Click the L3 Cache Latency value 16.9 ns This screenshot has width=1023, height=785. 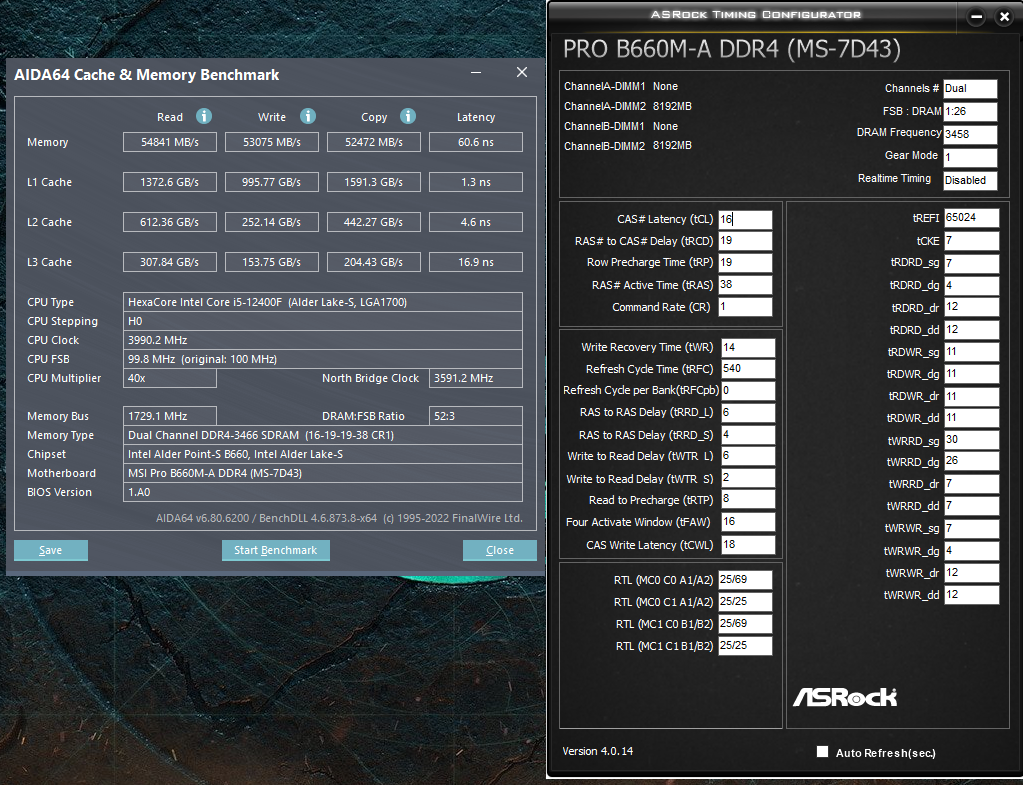click(x=476, y=262)
